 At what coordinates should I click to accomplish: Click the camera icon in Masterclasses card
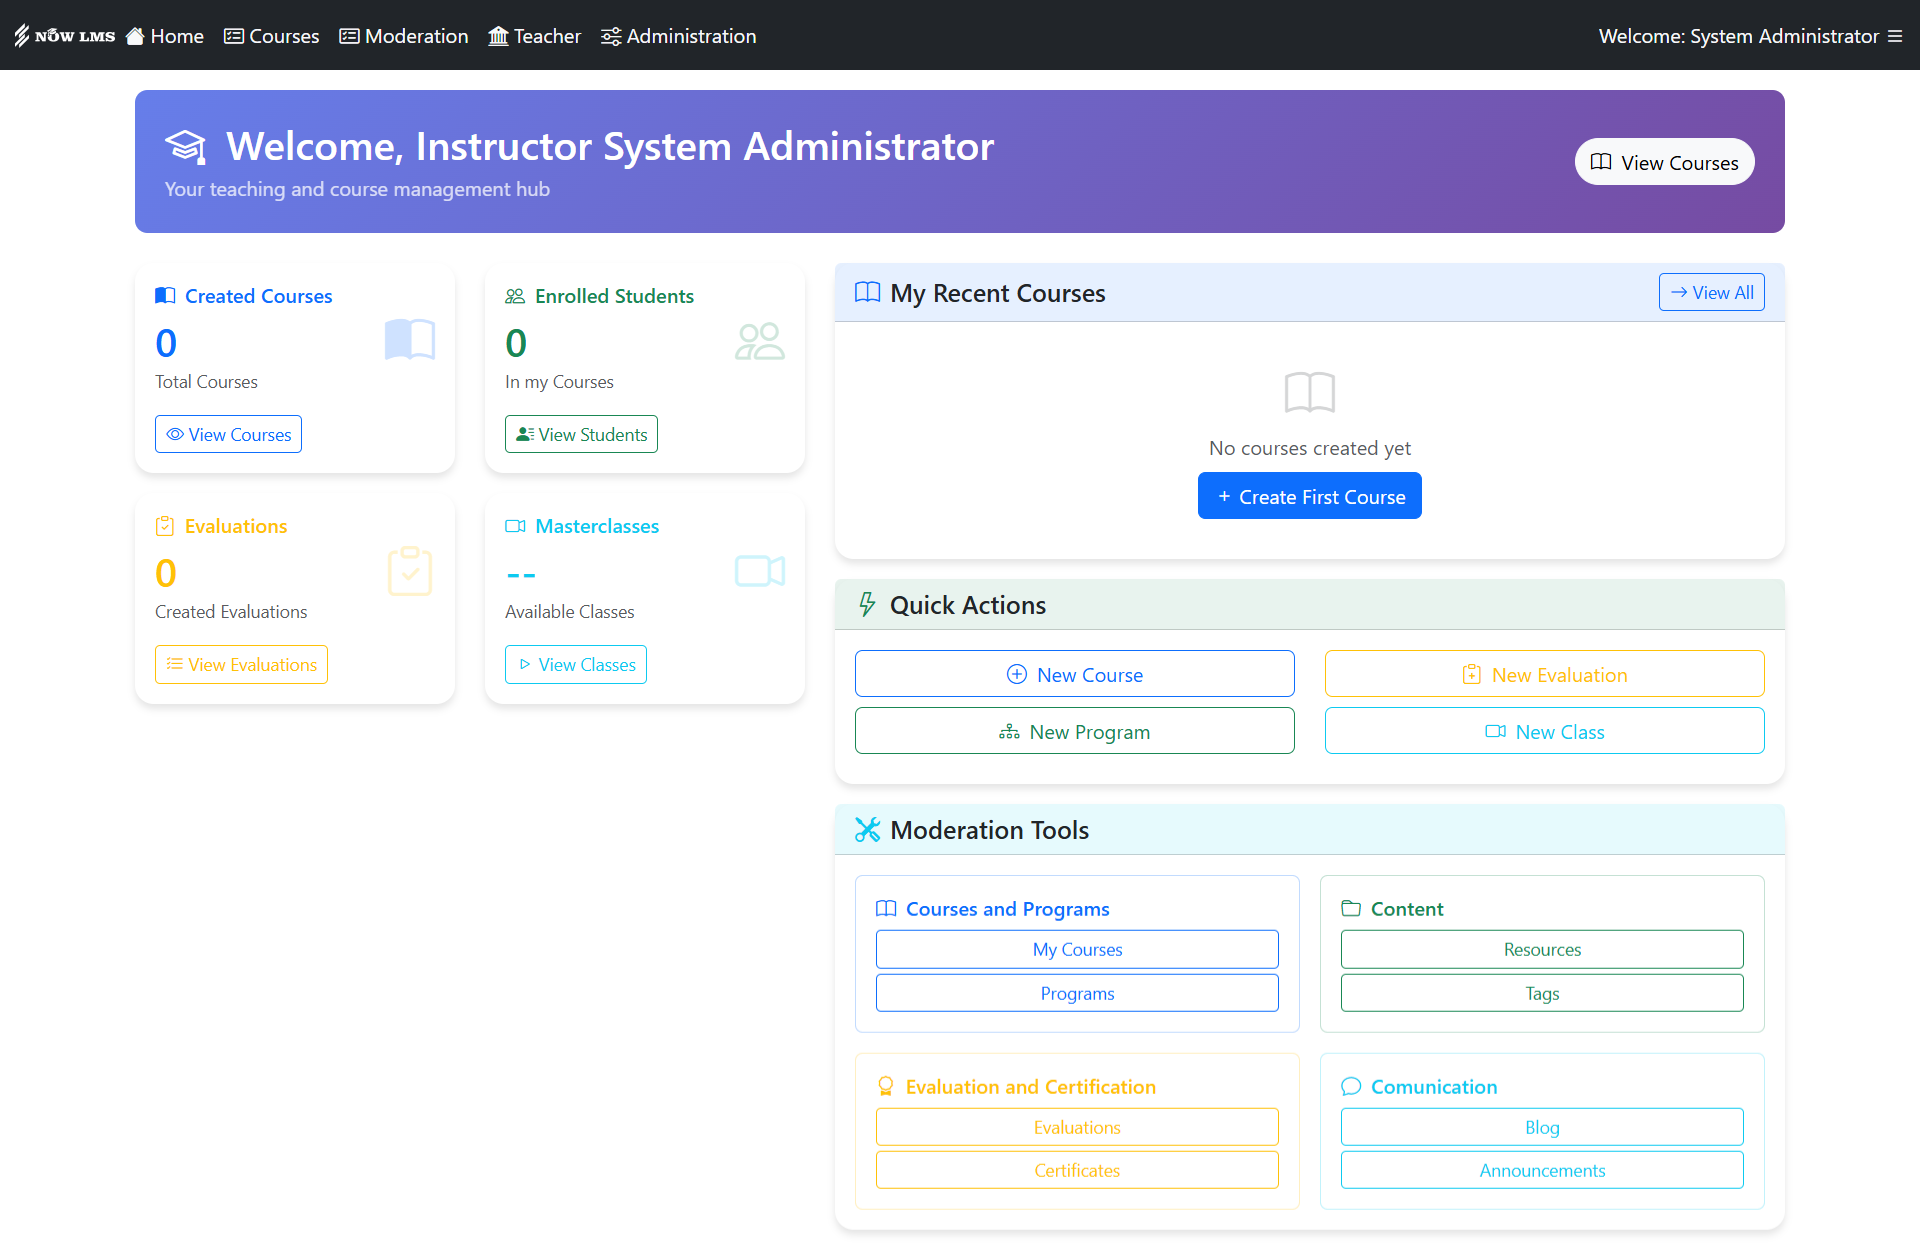click(759, 571)
